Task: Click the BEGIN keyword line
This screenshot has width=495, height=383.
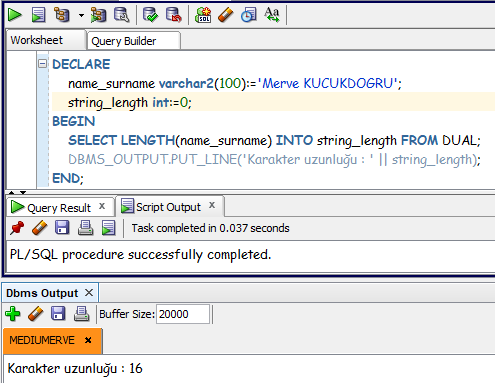Action: [74, 121]
